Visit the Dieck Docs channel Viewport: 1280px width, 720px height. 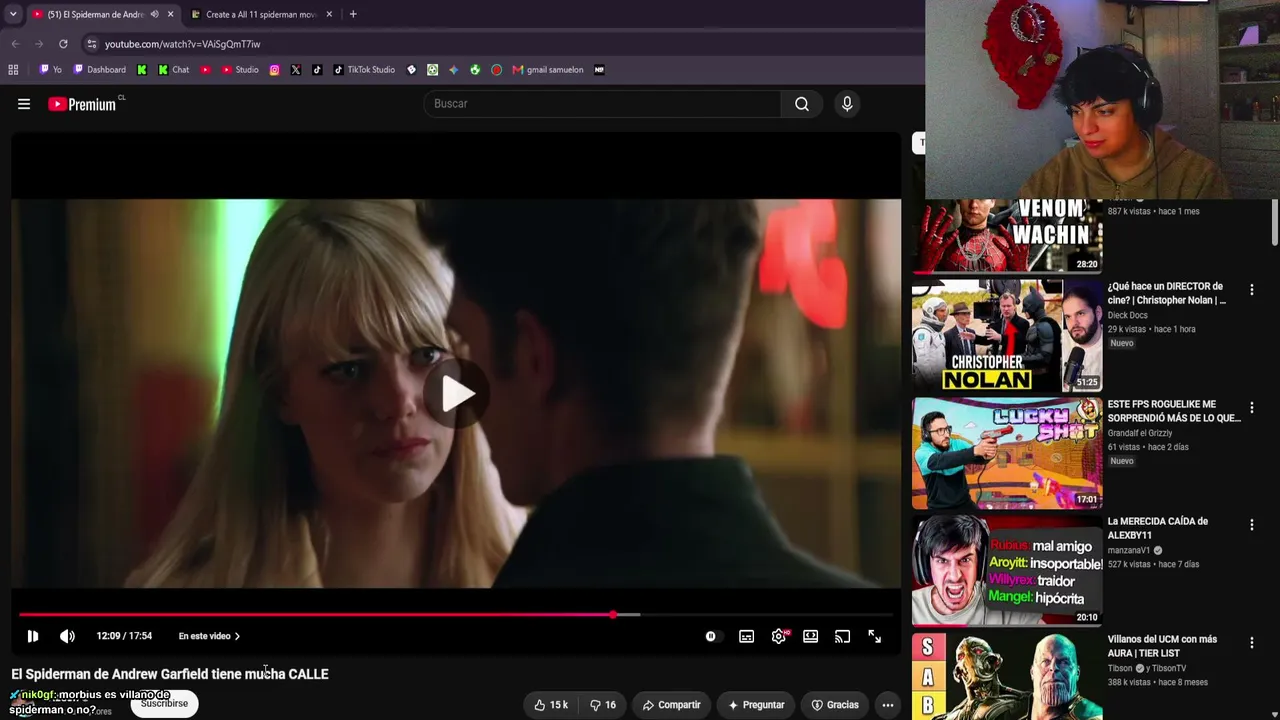(1127, 315)
